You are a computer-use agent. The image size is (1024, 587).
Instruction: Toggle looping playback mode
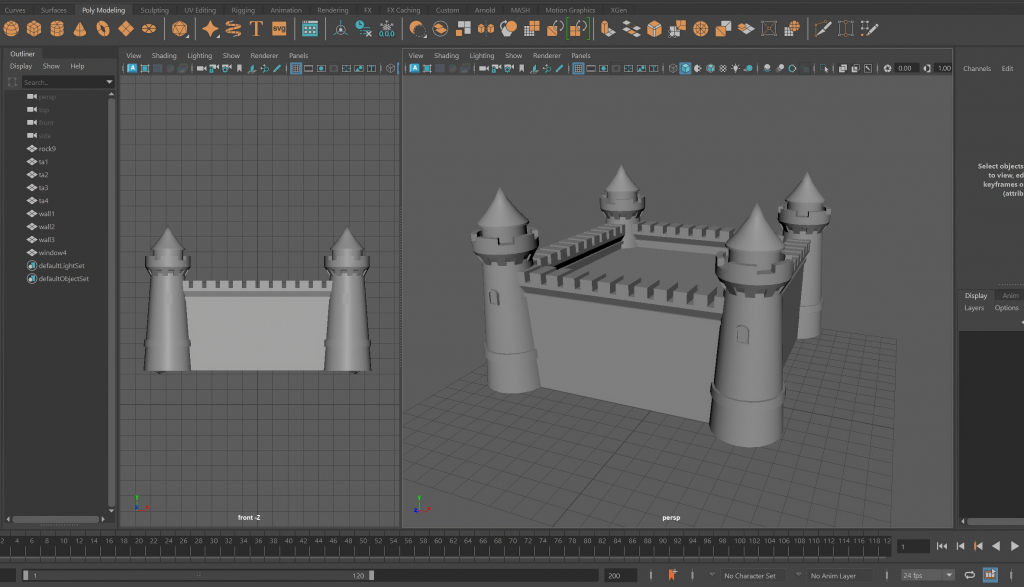[x=968, y=576]
